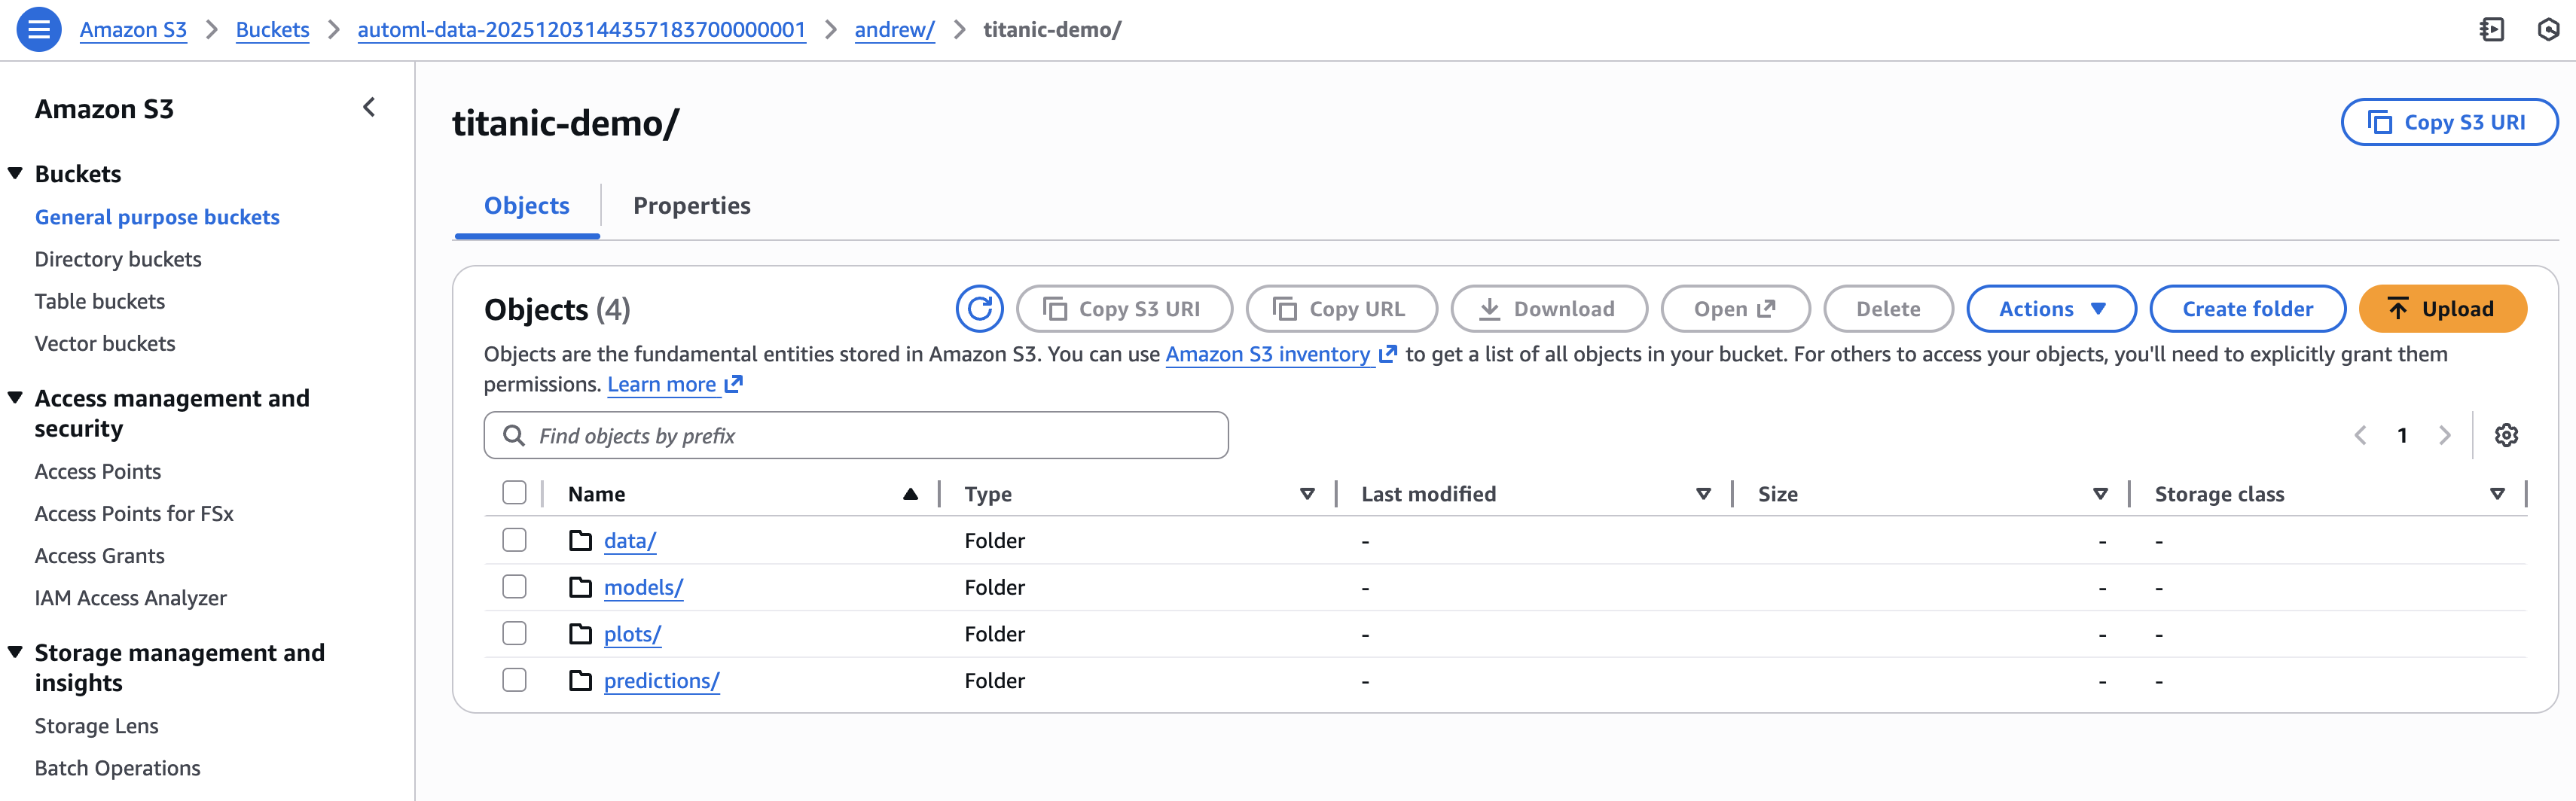Viewport: 2576px width, 801px height.
Task: Tick the checkbox for plots/ folder
Action: [x=514, y=633]
